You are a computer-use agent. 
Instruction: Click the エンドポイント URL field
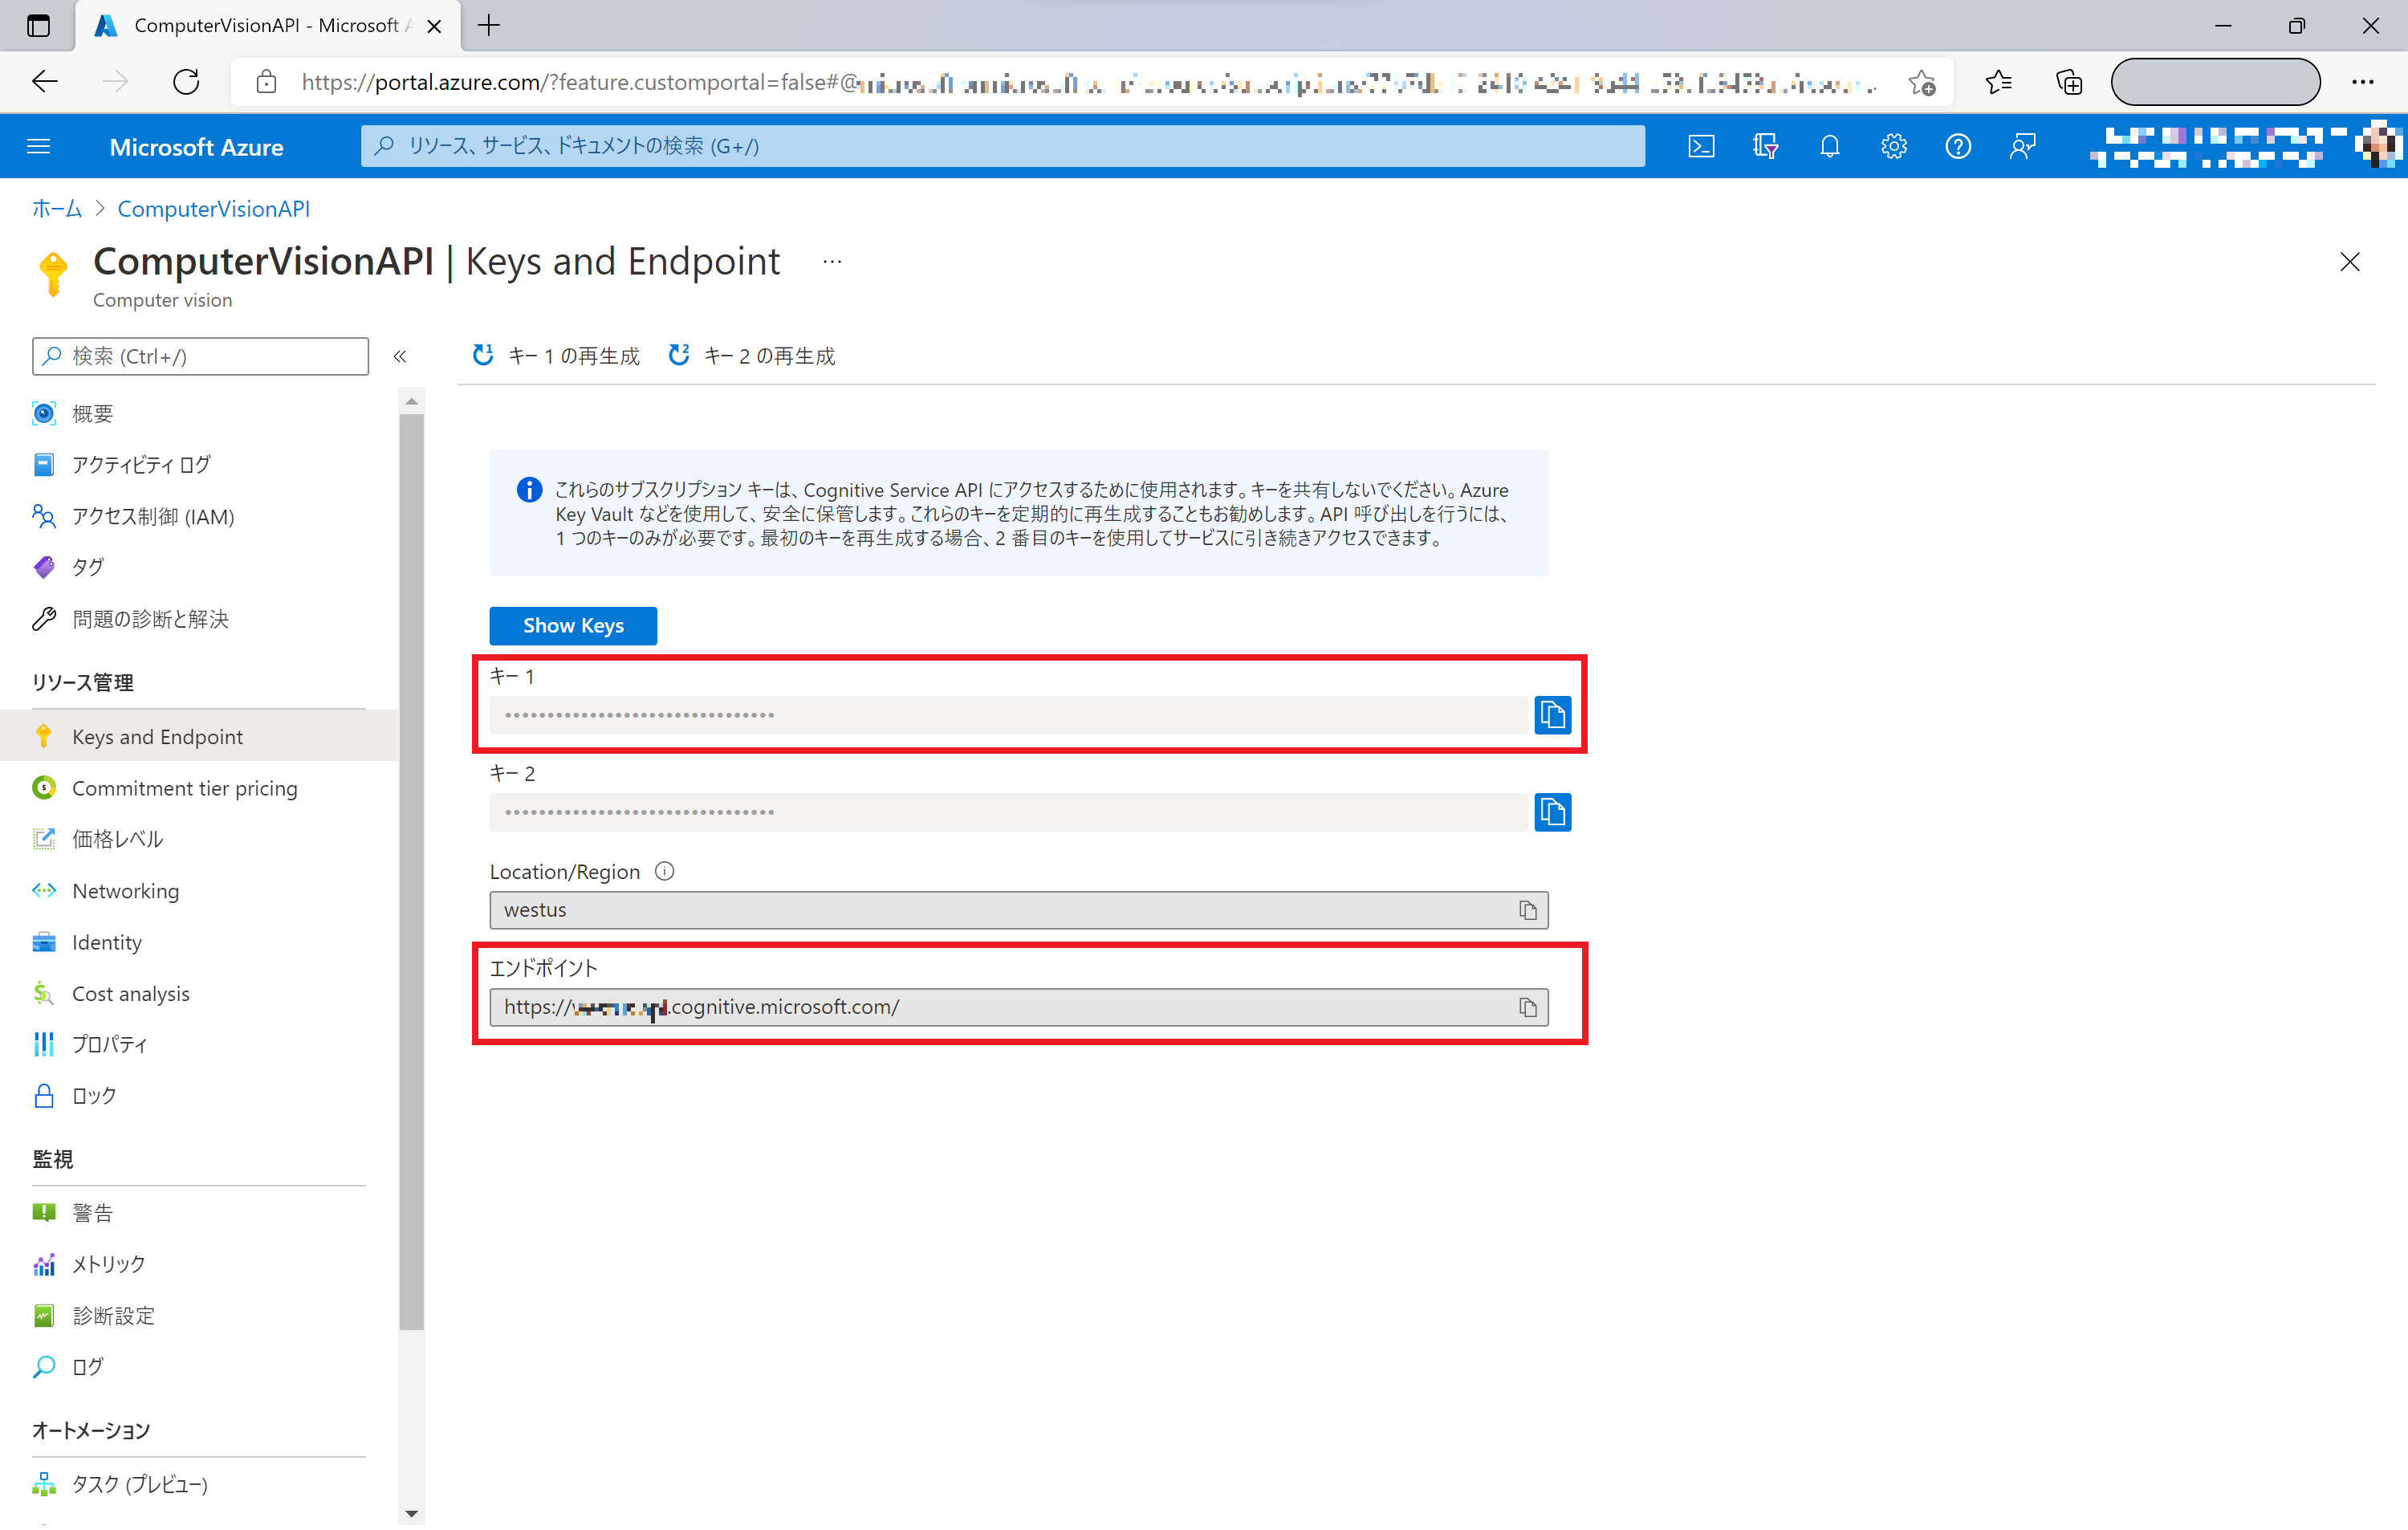[x=1019, y=1007]
